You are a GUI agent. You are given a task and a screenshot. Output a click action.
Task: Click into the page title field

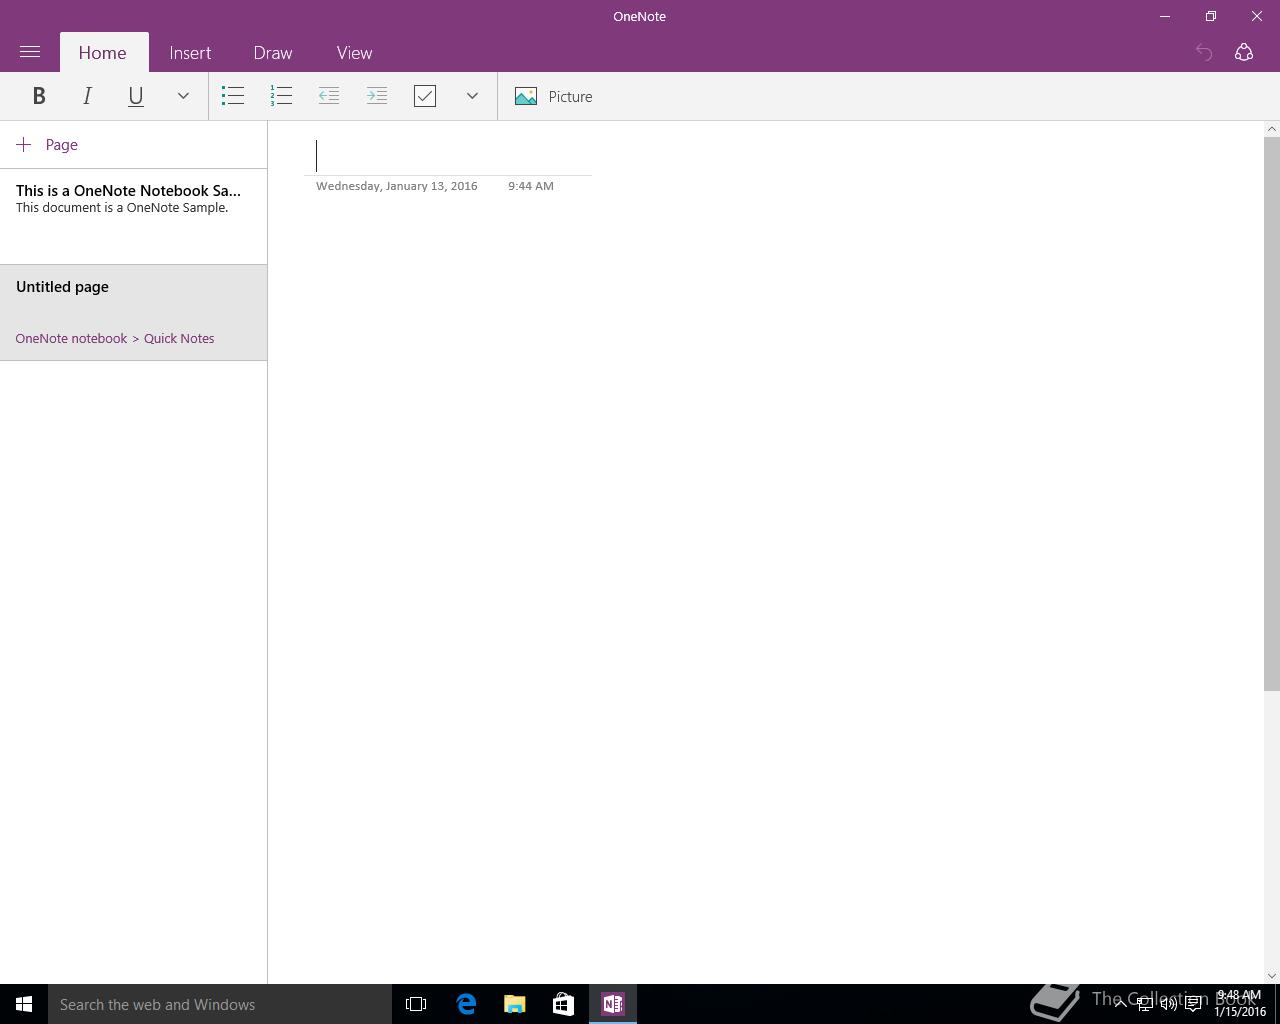[x=448, y=156]
